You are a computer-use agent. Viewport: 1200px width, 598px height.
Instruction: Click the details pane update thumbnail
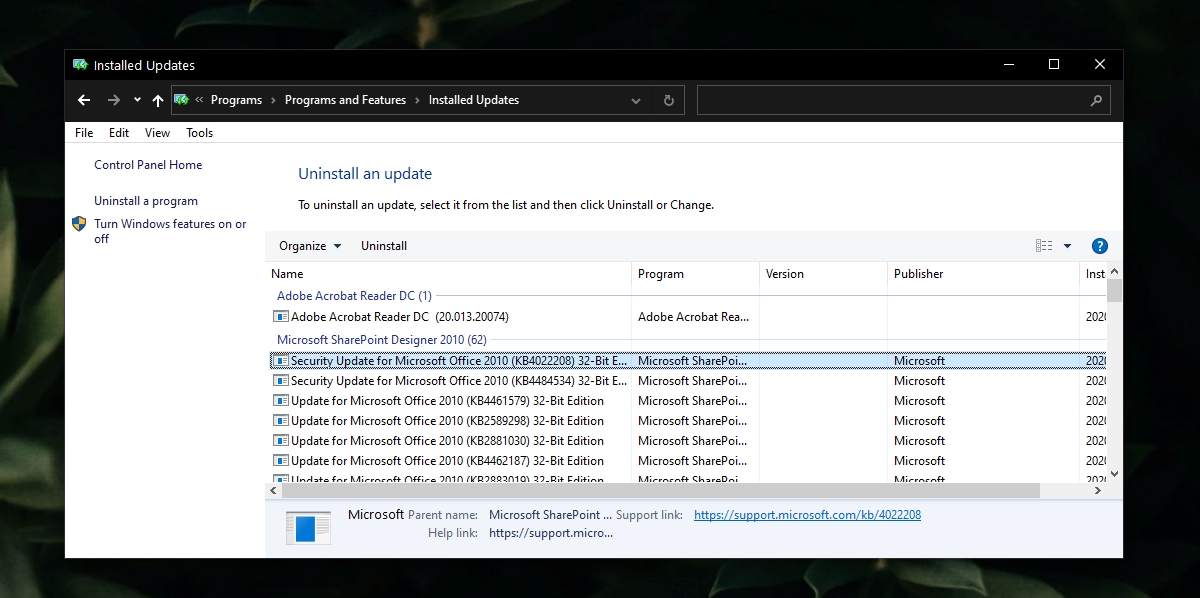pyautogui.click(x=308, y=527)
